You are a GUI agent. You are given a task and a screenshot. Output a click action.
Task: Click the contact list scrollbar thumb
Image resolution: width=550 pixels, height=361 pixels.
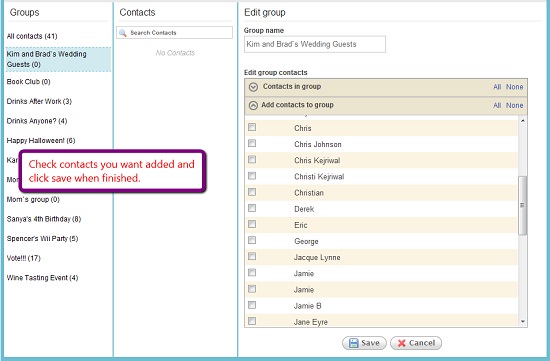pos(523,205)
